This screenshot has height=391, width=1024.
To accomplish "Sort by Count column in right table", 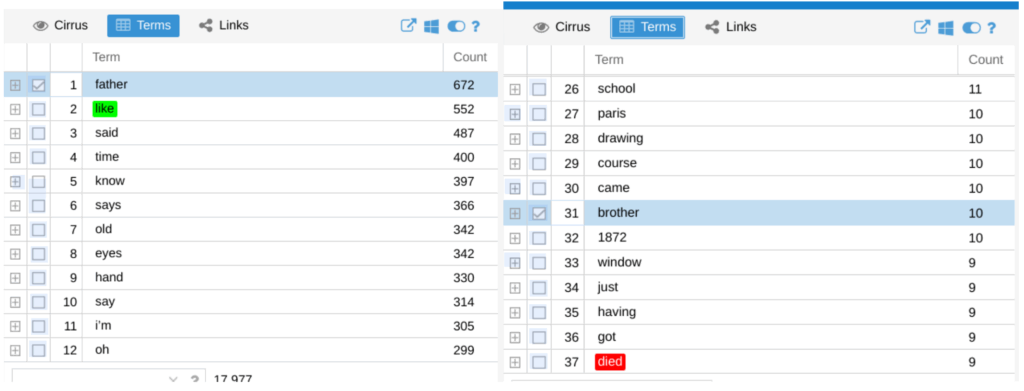I will pos(985,60).
